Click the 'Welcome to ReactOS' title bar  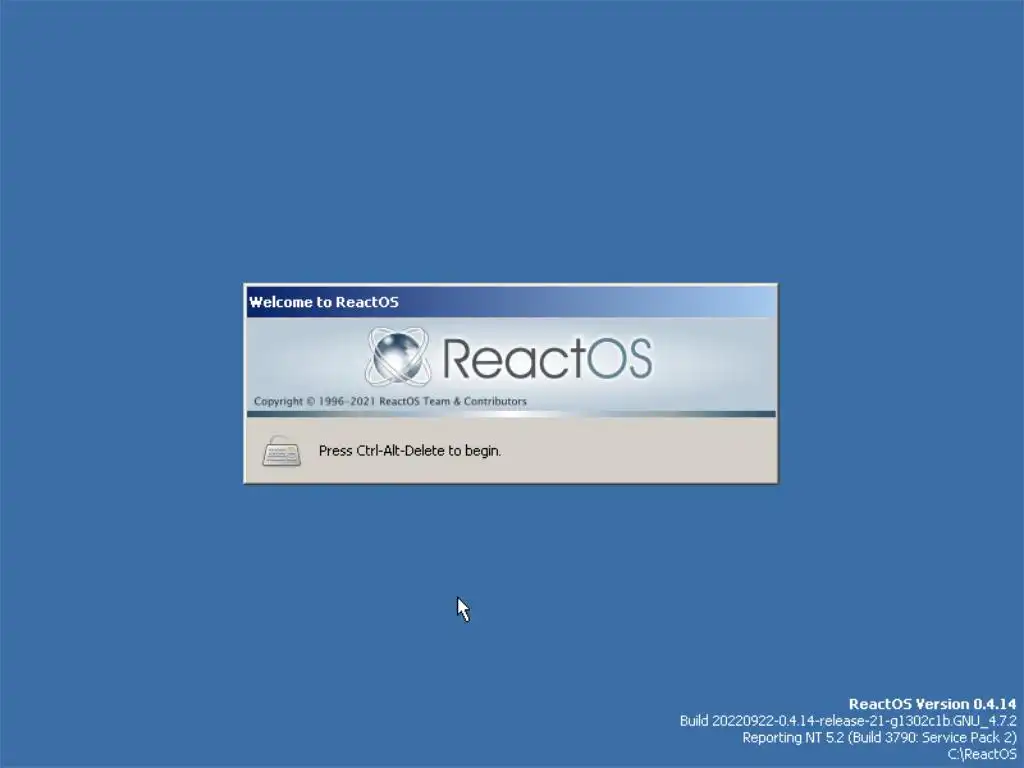click(511, 302)
